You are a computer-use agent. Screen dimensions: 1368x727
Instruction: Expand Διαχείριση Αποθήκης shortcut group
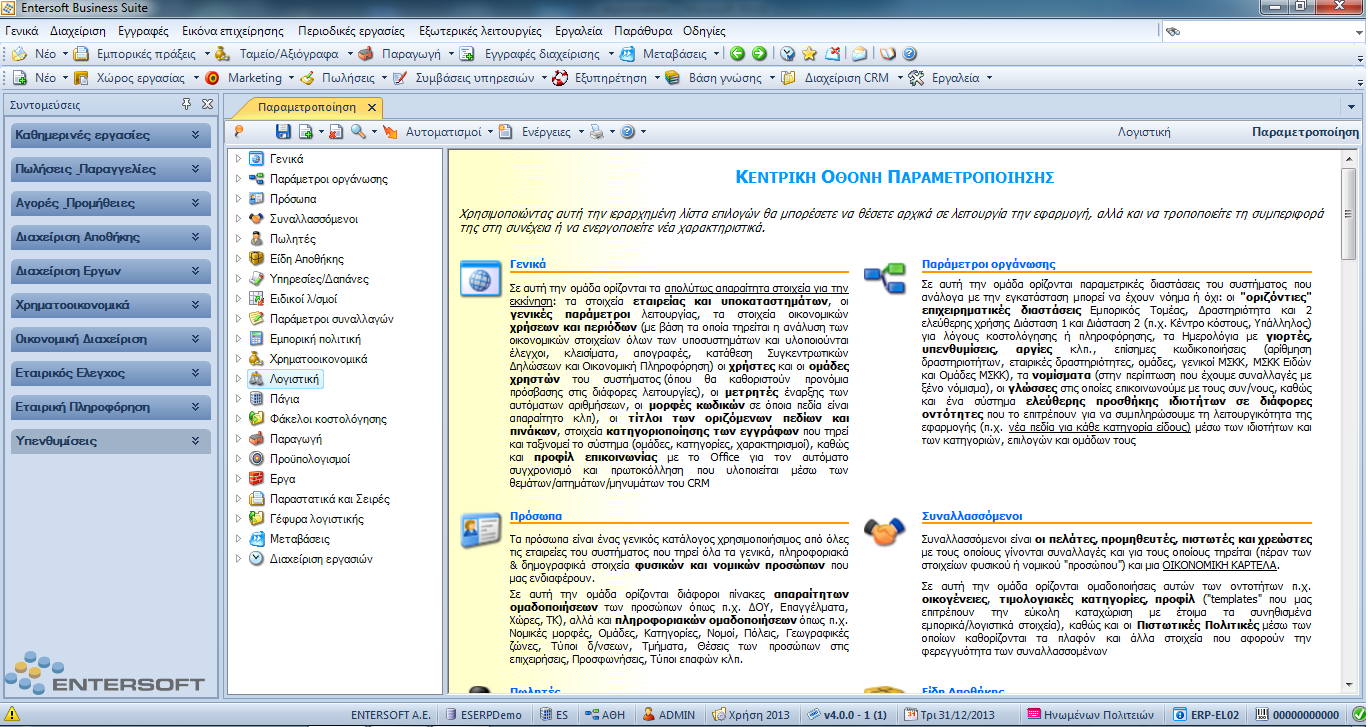click(x=196, y=237)
